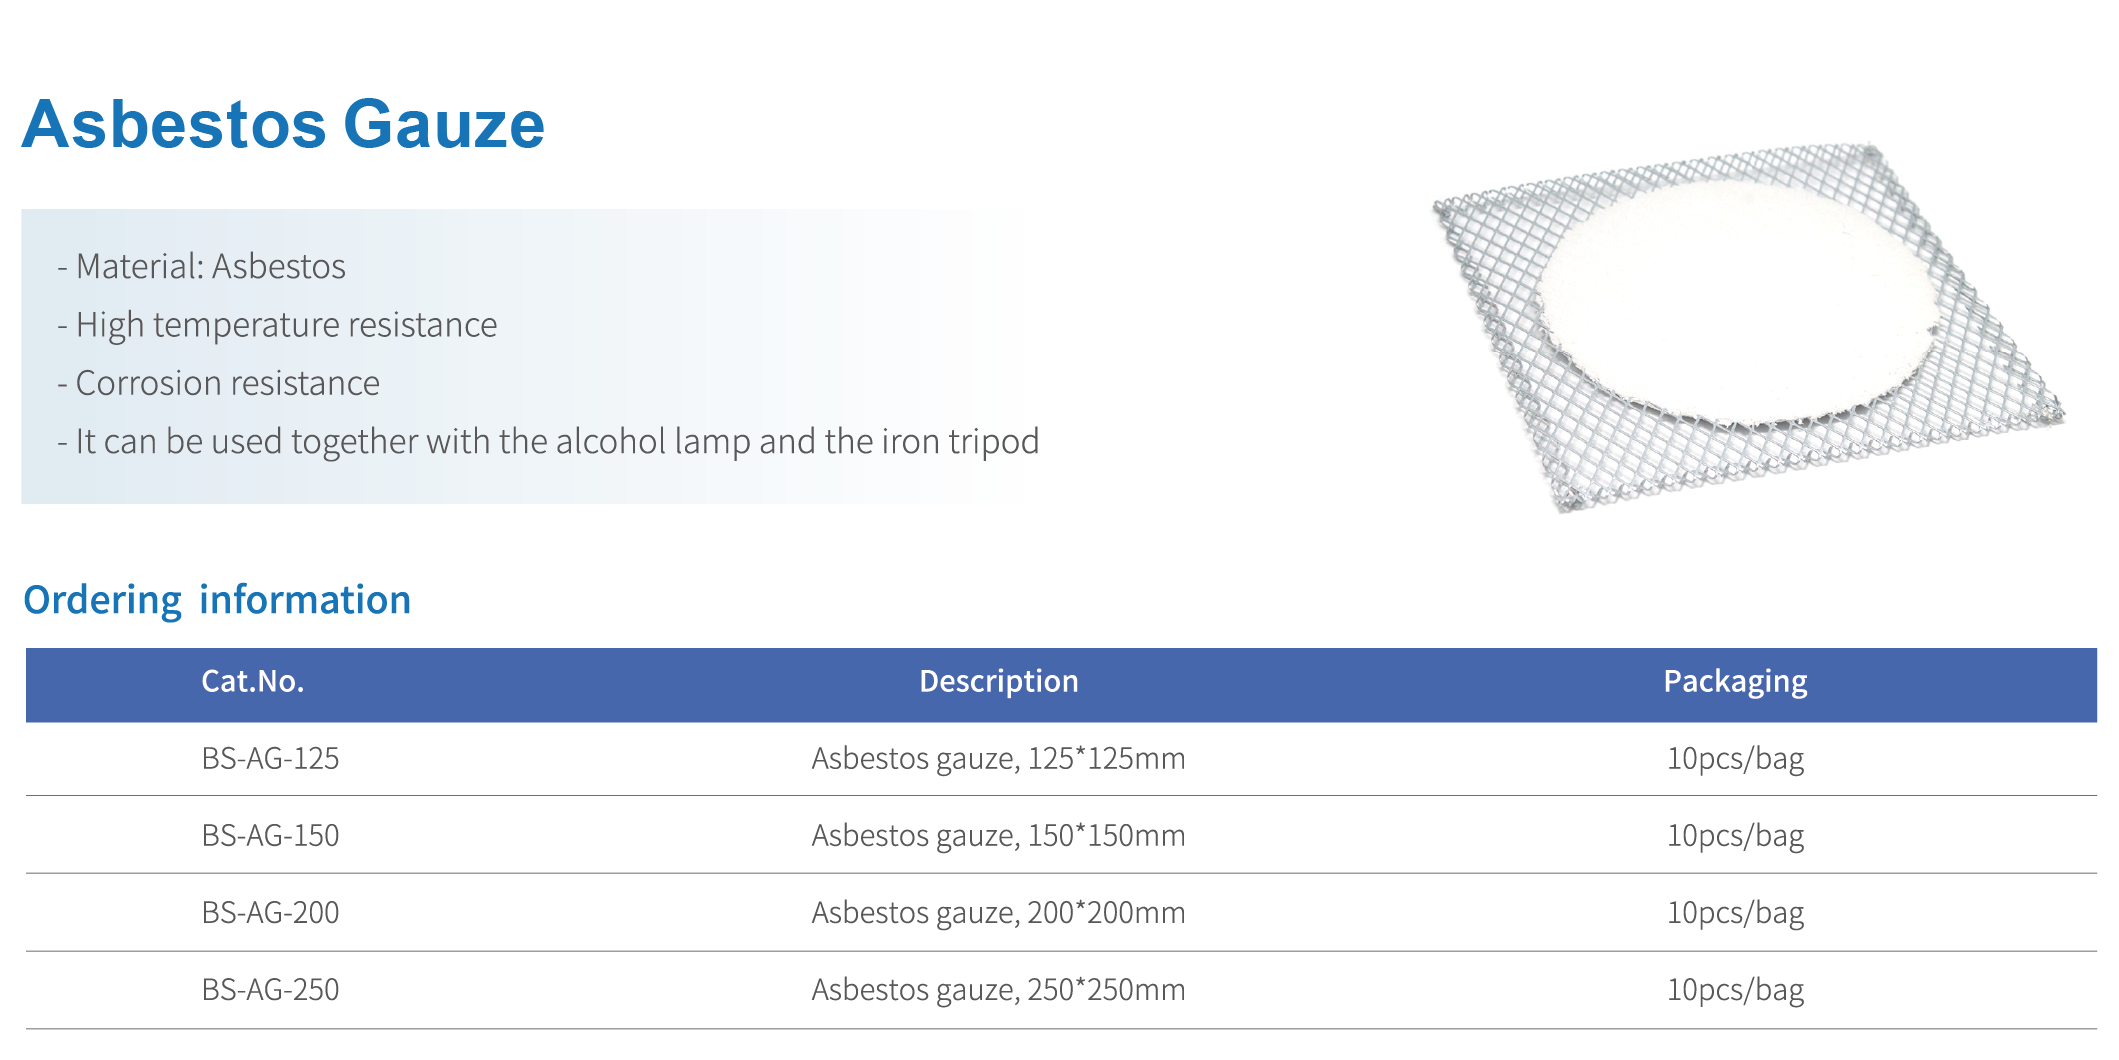
Task: Click catalog number BS-AG-250
Action: click(x=270, y=990)
